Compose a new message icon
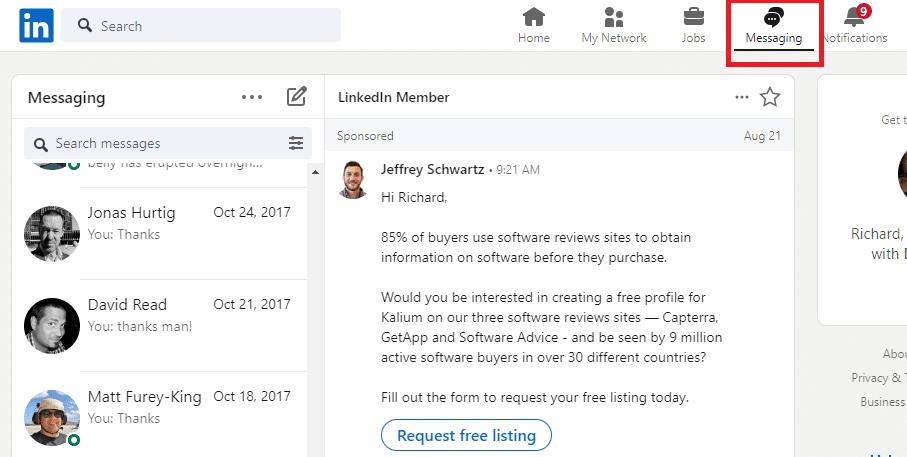This screenshot has height=457, width=907. pyautogui.click(x=296, y=97)
